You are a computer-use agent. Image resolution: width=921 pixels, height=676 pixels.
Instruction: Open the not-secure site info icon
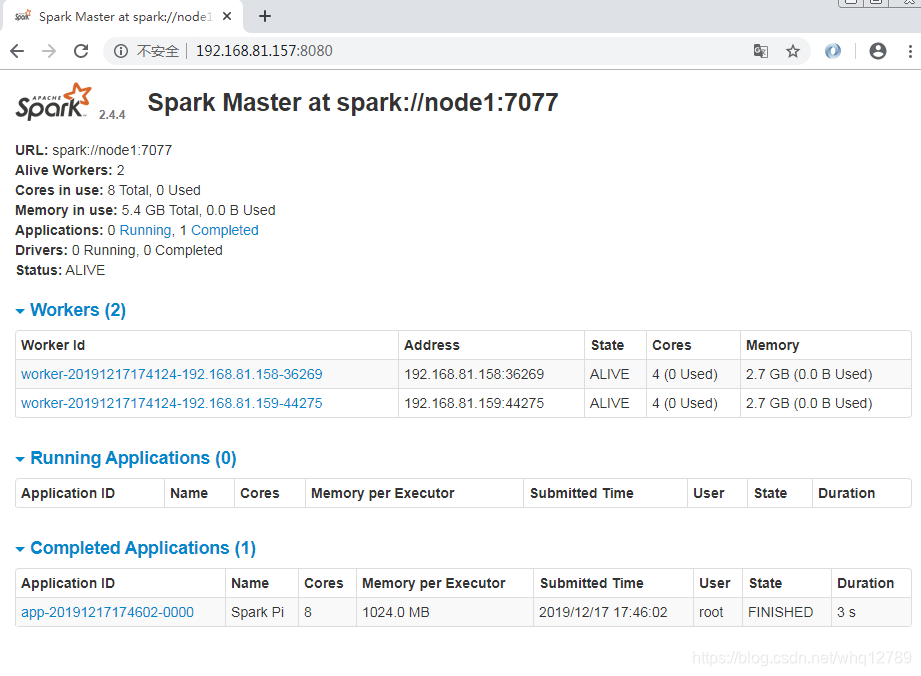coord(121,51)
